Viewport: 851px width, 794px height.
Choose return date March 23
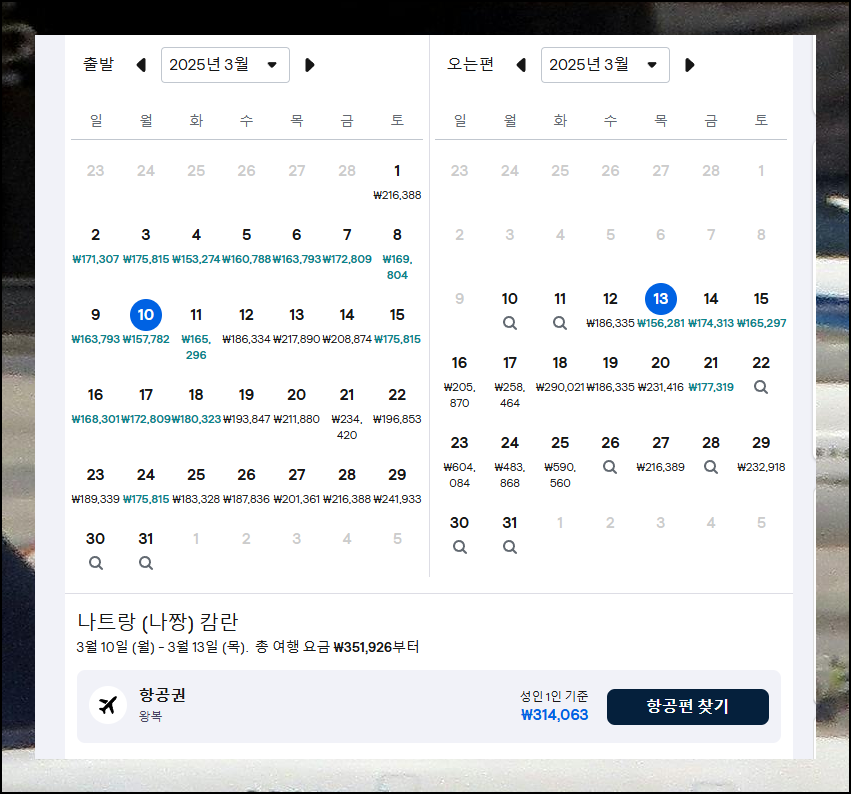coord(460,460)
